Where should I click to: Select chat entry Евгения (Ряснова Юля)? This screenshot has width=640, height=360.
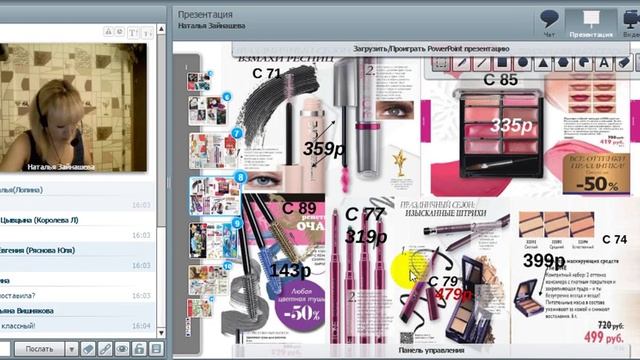[38, 251]
